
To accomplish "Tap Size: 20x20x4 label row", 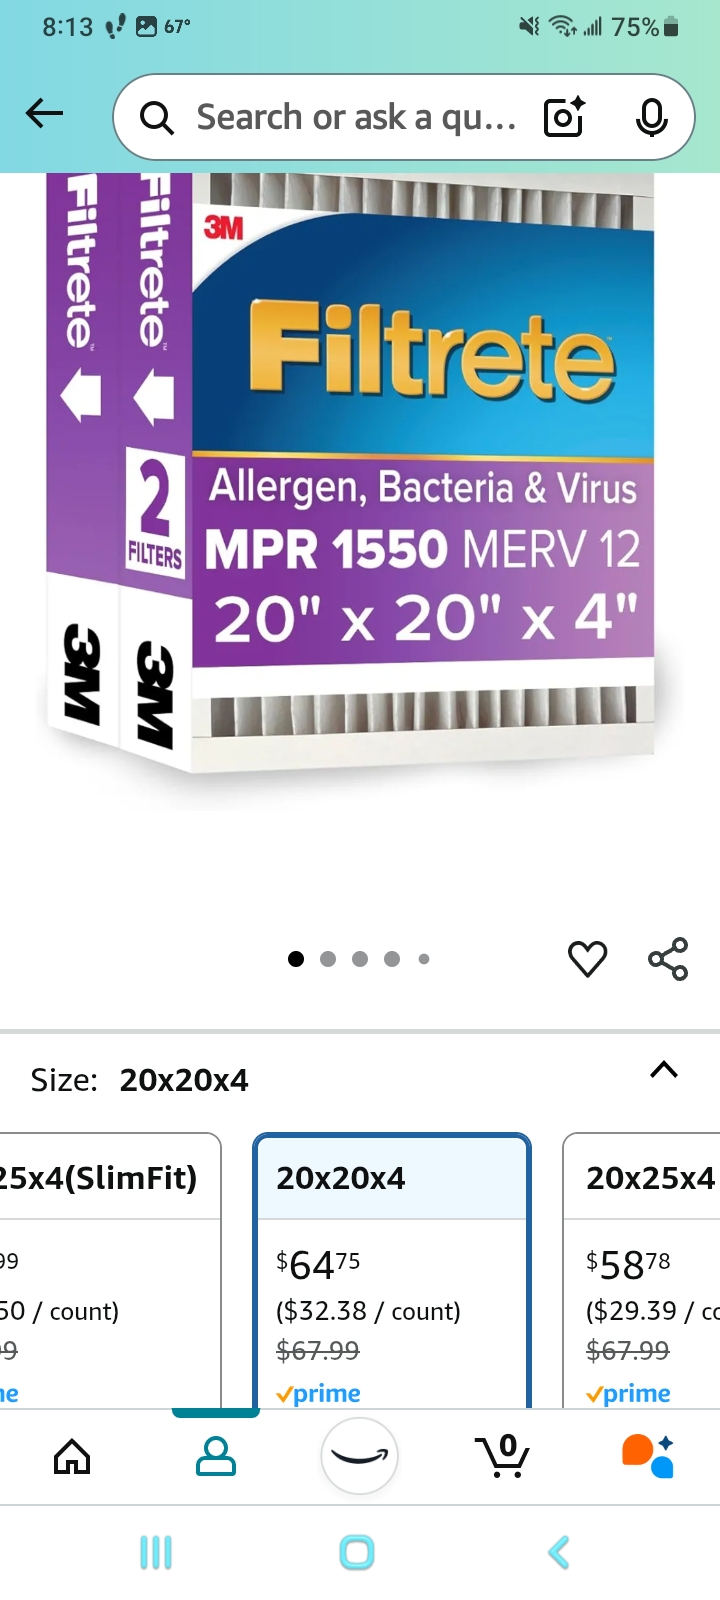I will click(360, 1080).
